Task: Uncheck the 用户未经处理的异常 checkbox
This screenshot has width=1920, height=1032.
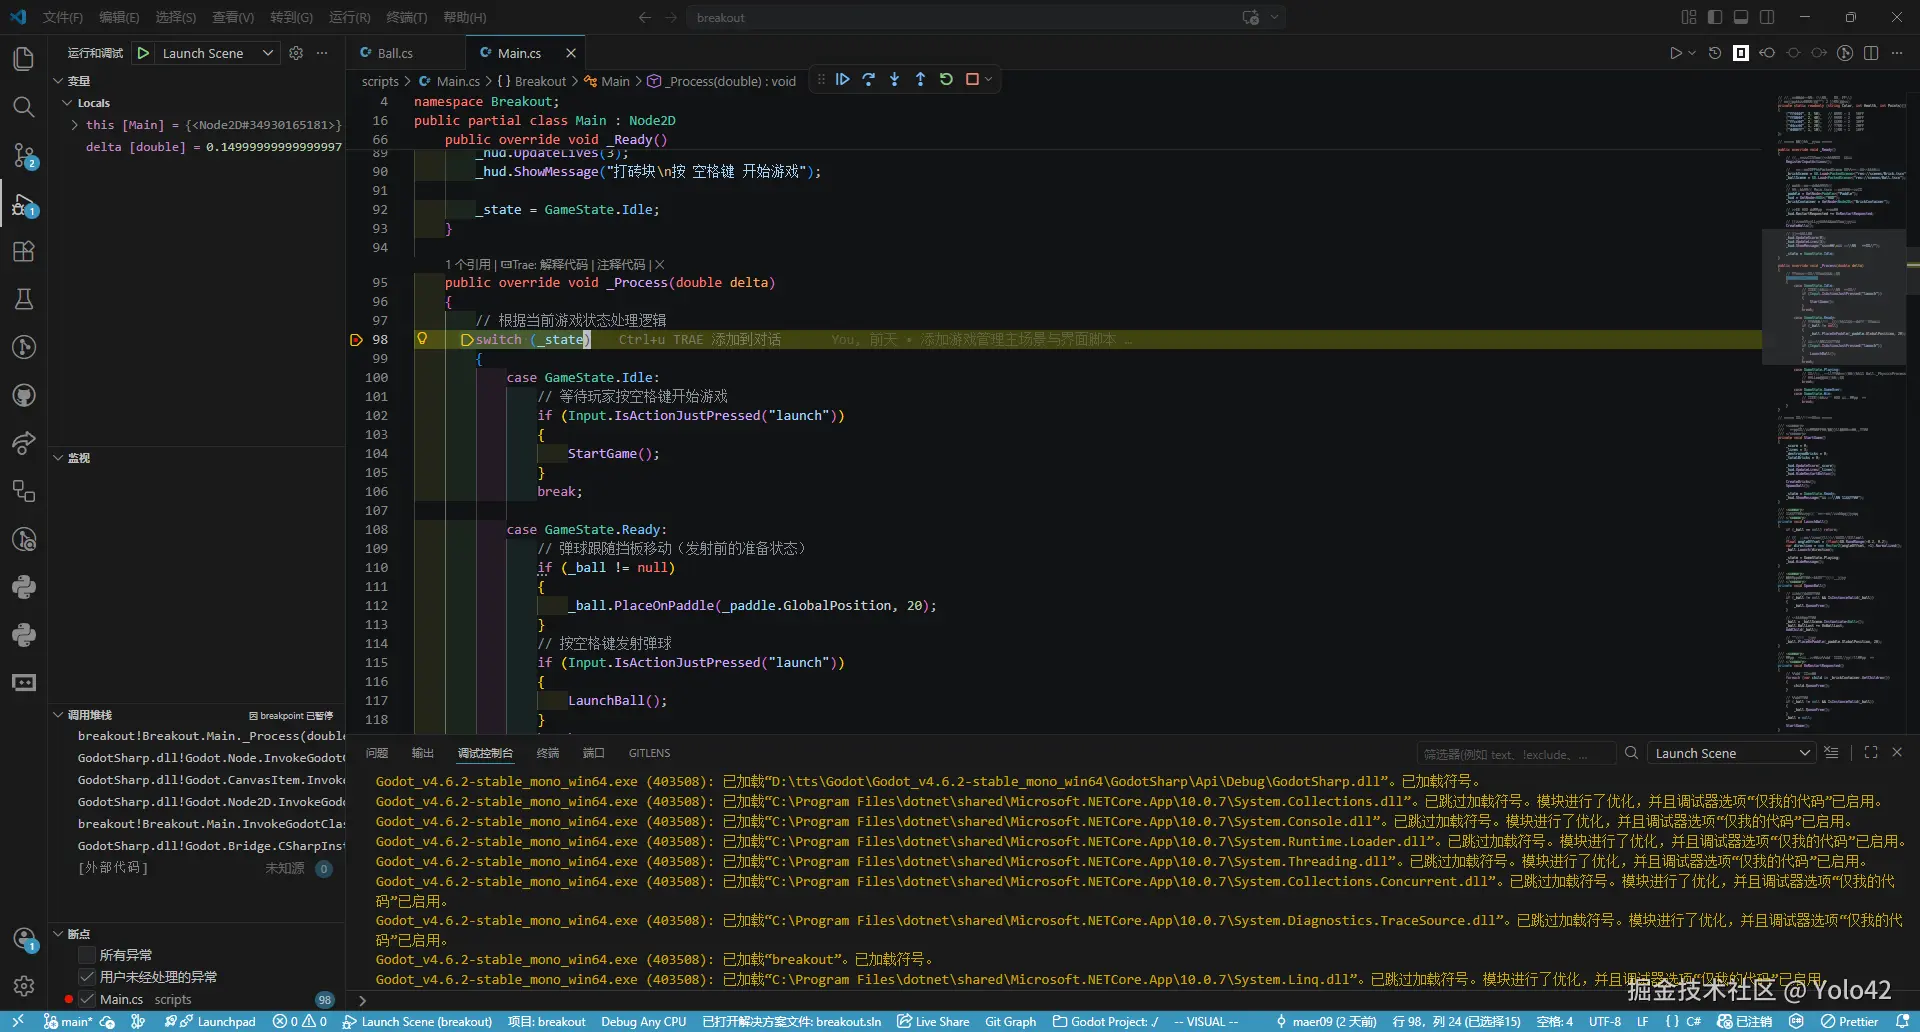Action: 87,977
